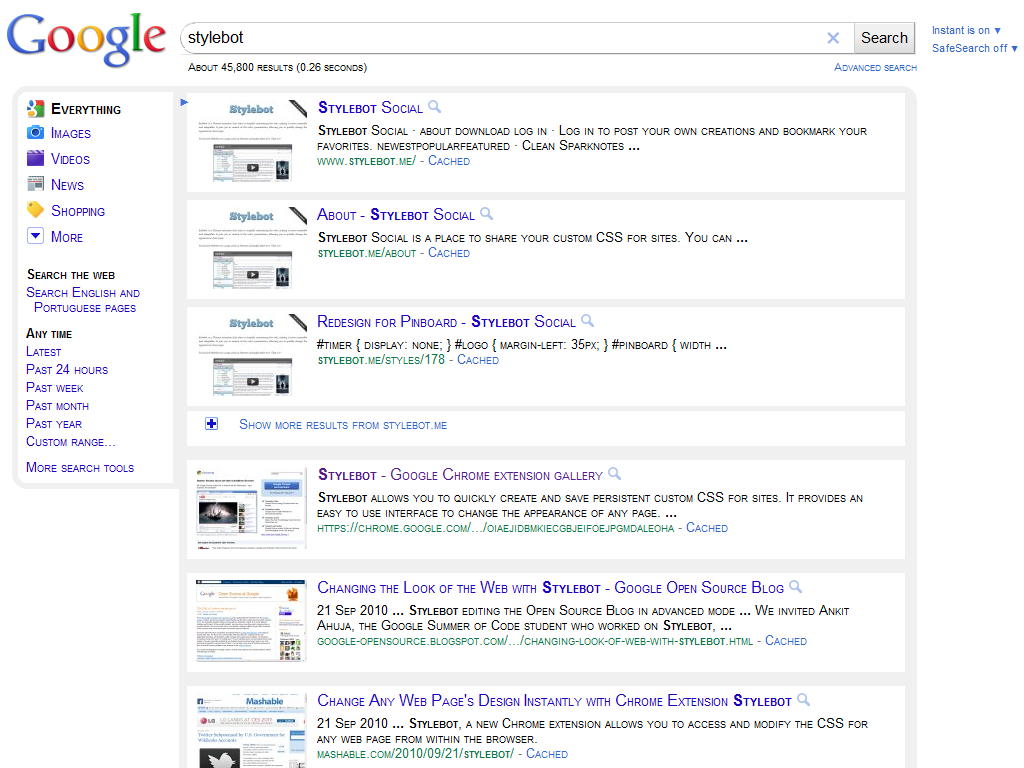Select the Everything search category
Screen dimensions: 1024x768
86,109
